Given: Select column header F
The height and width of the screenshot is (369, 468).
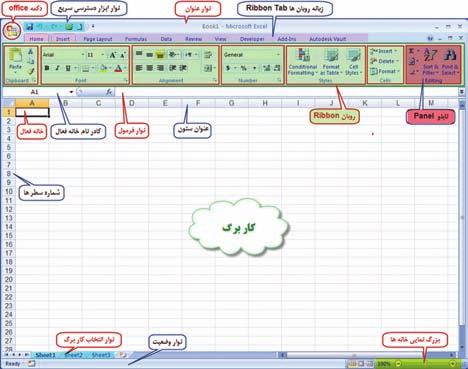Looking at the screenshot, I should point(198,103).
